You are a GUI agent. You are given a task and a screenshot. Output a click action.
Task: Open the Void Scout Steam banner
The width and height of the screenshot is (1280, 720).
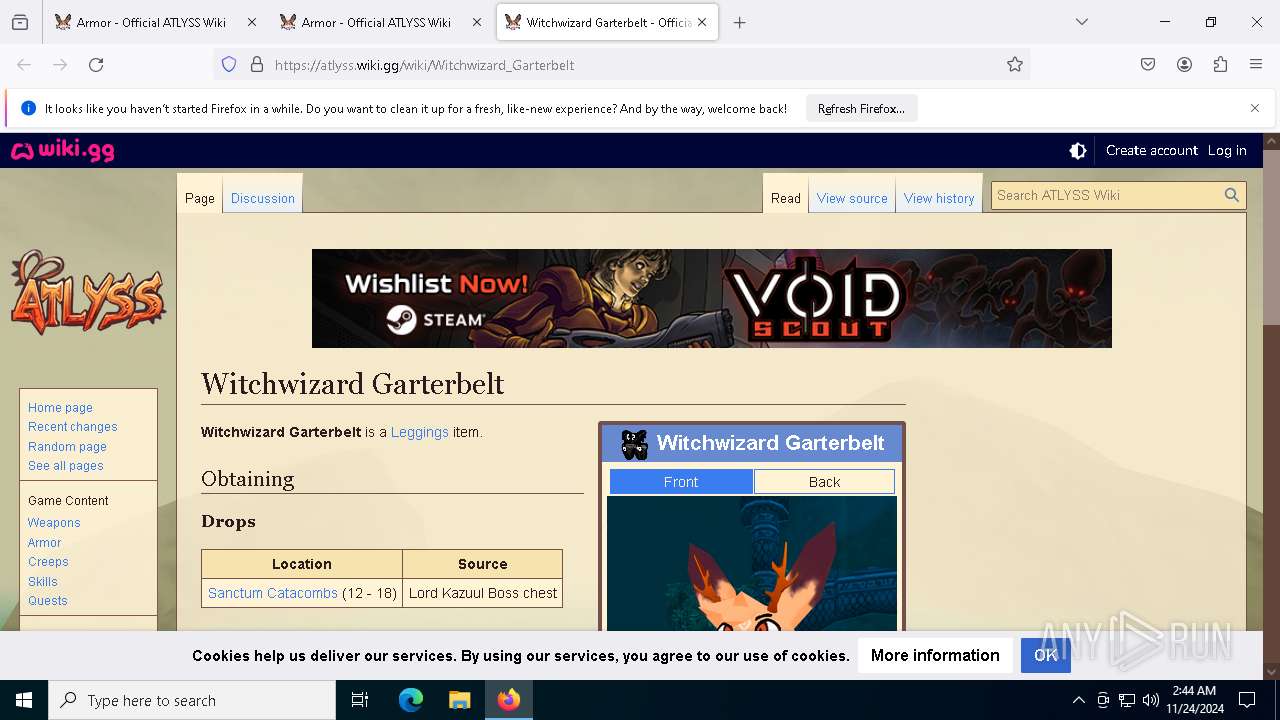[712, 298]
